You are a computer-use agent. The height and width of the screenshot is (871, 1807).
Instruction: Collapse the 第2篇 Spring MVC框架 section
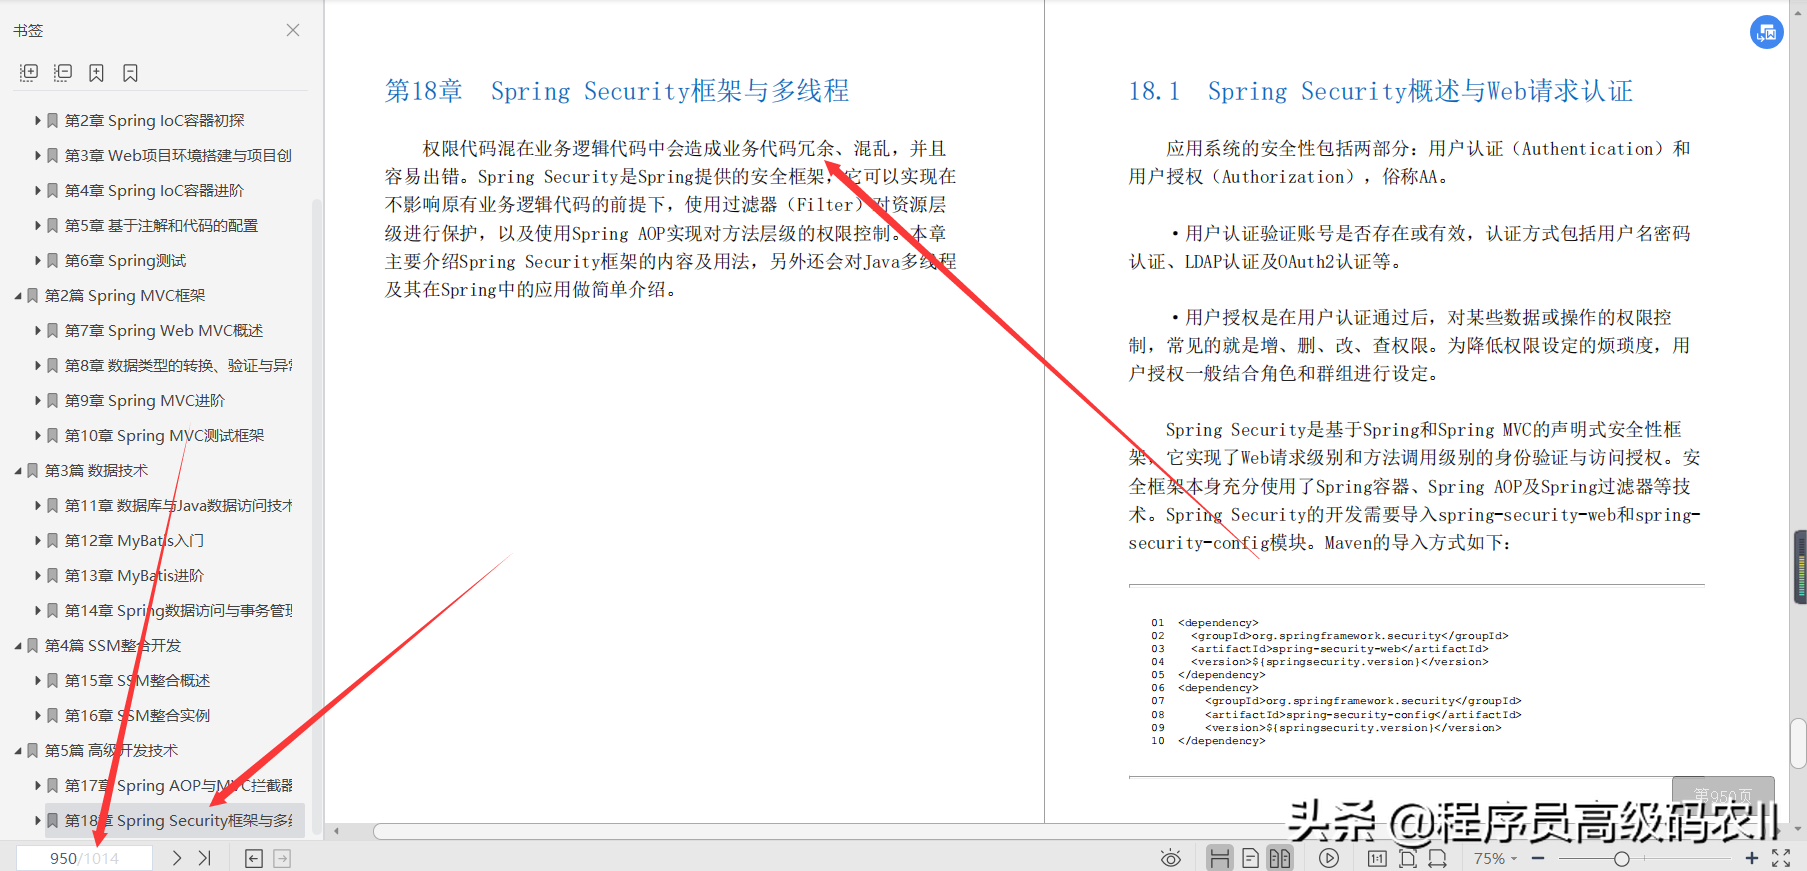click(18, 295)
